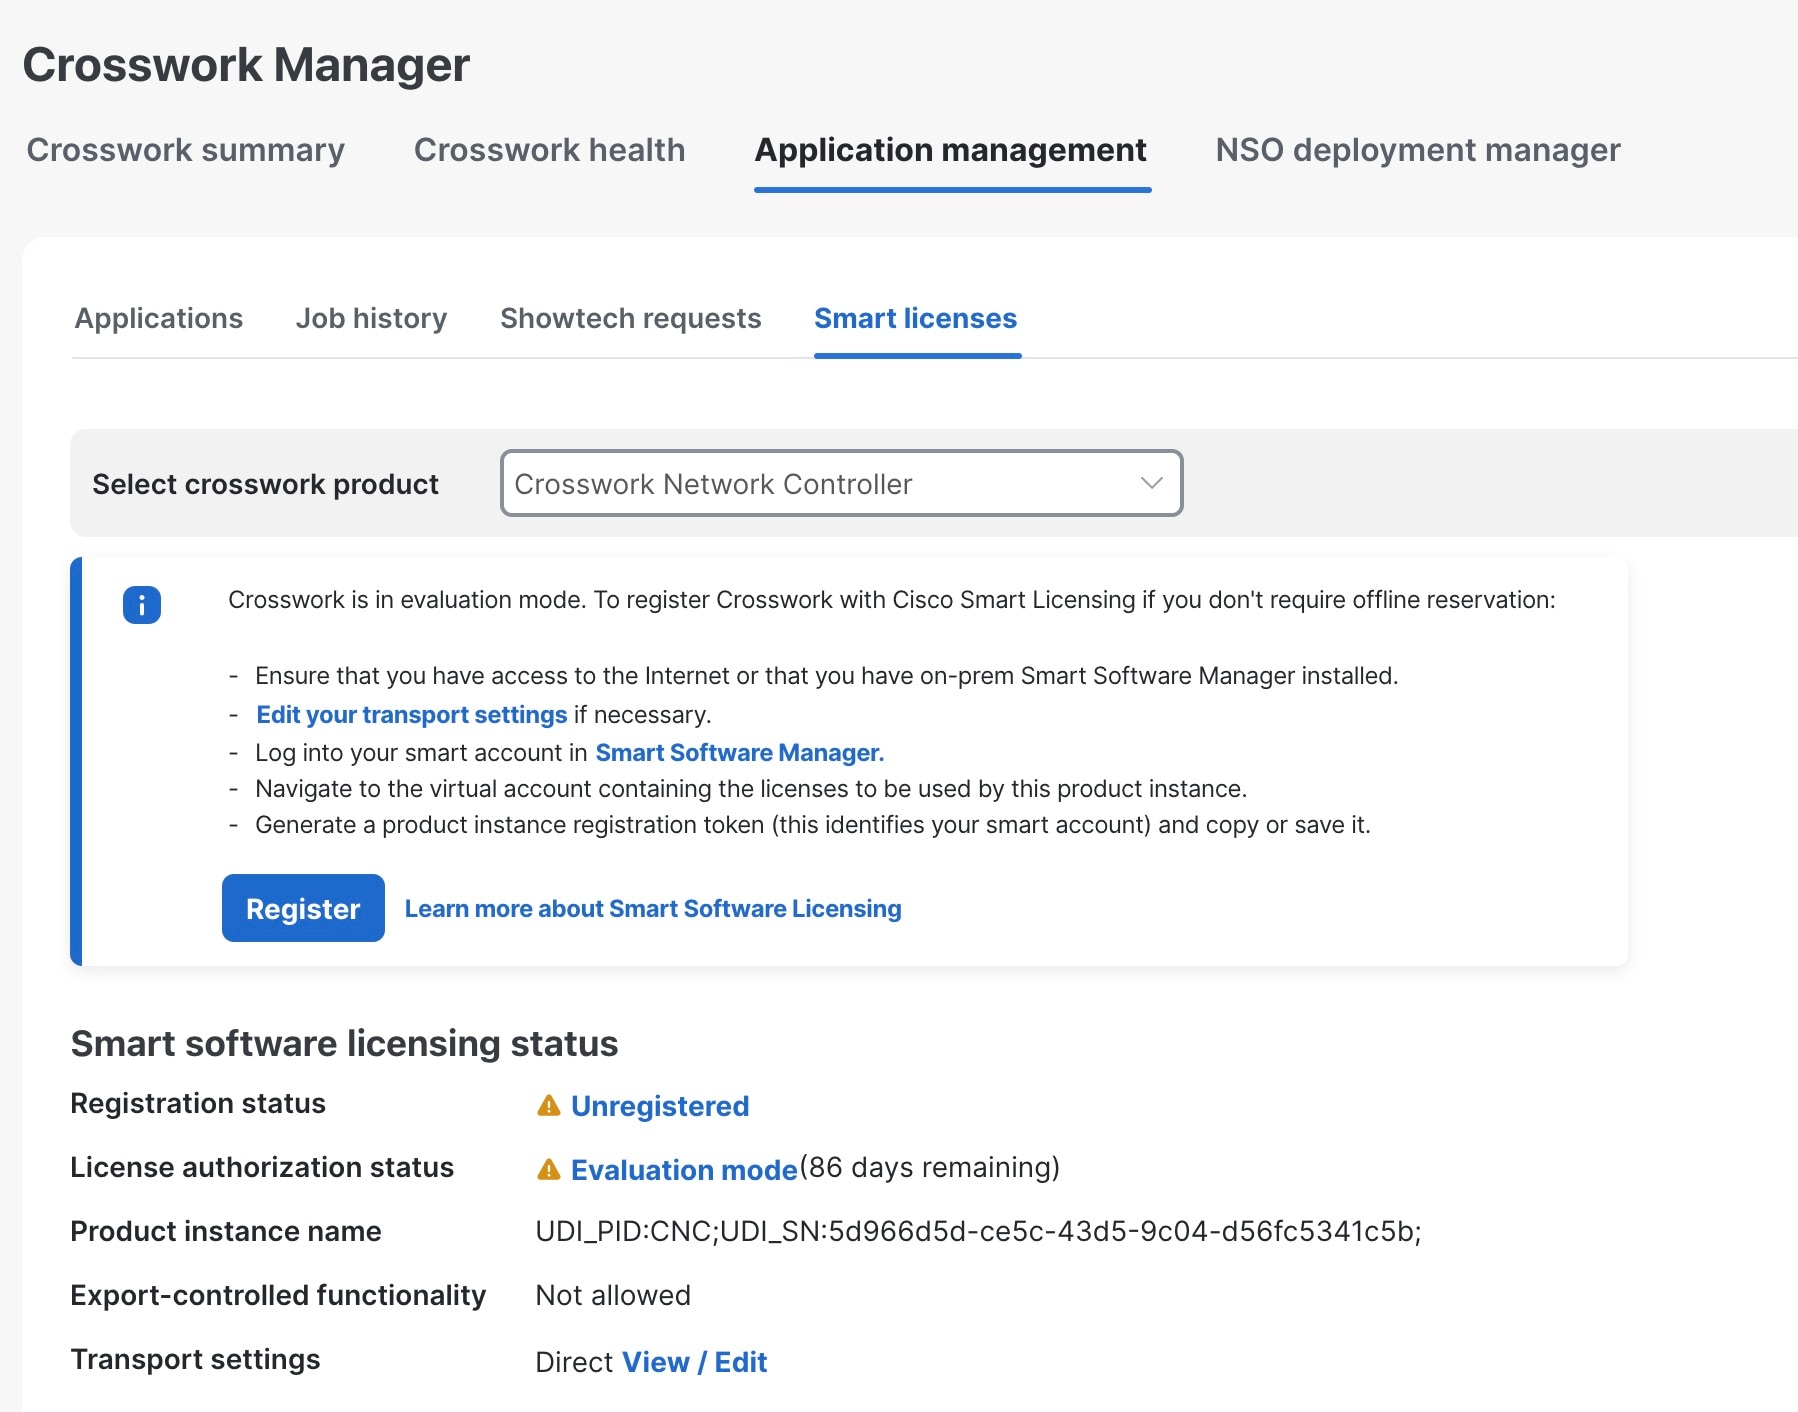Image resolution: width=1798 pixels, height=1412 pixels.
Task: Switch to the Crosswork summary tab
Action: (x=186, y=150)
